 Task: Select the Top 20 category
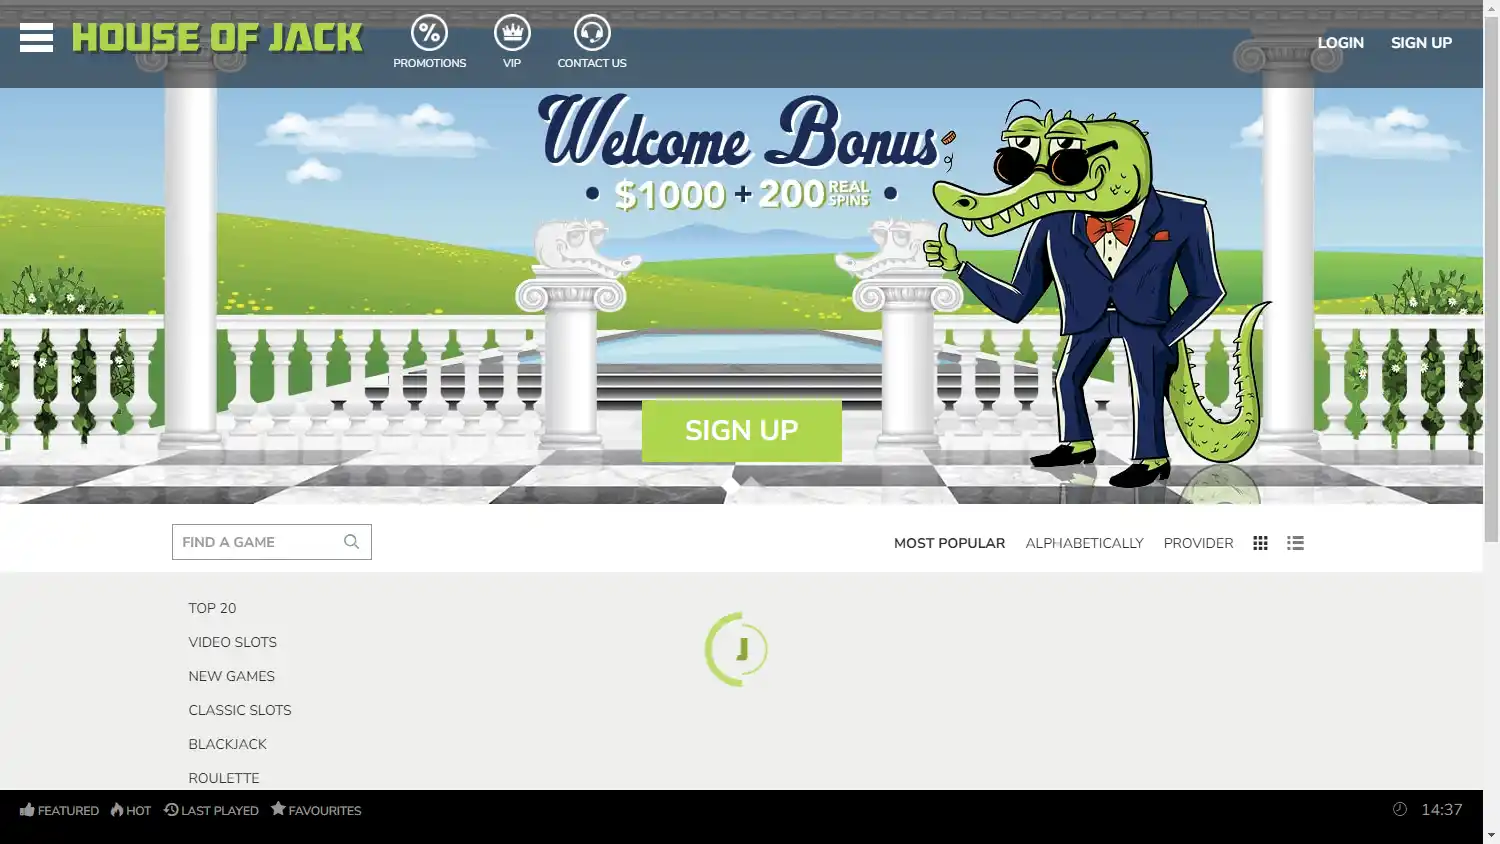click(212, 608)
